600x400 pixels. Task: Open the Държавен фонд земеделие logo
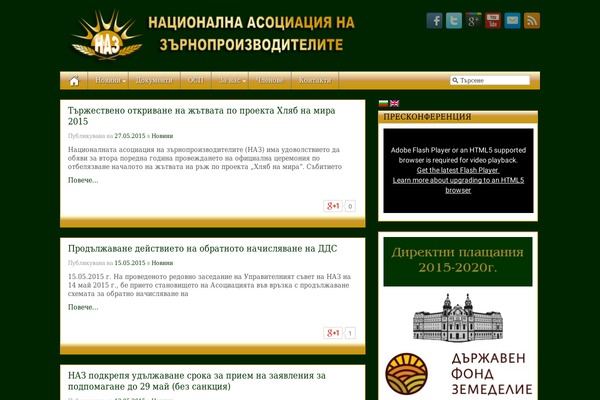[x=458, y=374]
